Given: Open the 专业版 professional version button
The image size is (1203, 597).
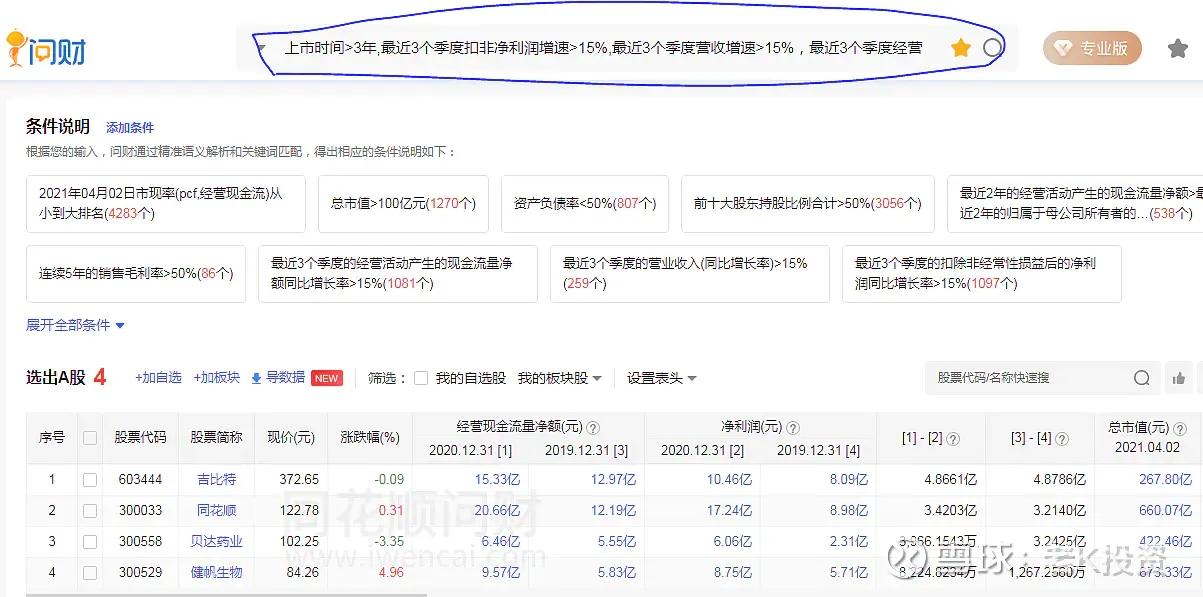Looking at the screenshot, I should pyautogui.click(x=1092, y=48).
